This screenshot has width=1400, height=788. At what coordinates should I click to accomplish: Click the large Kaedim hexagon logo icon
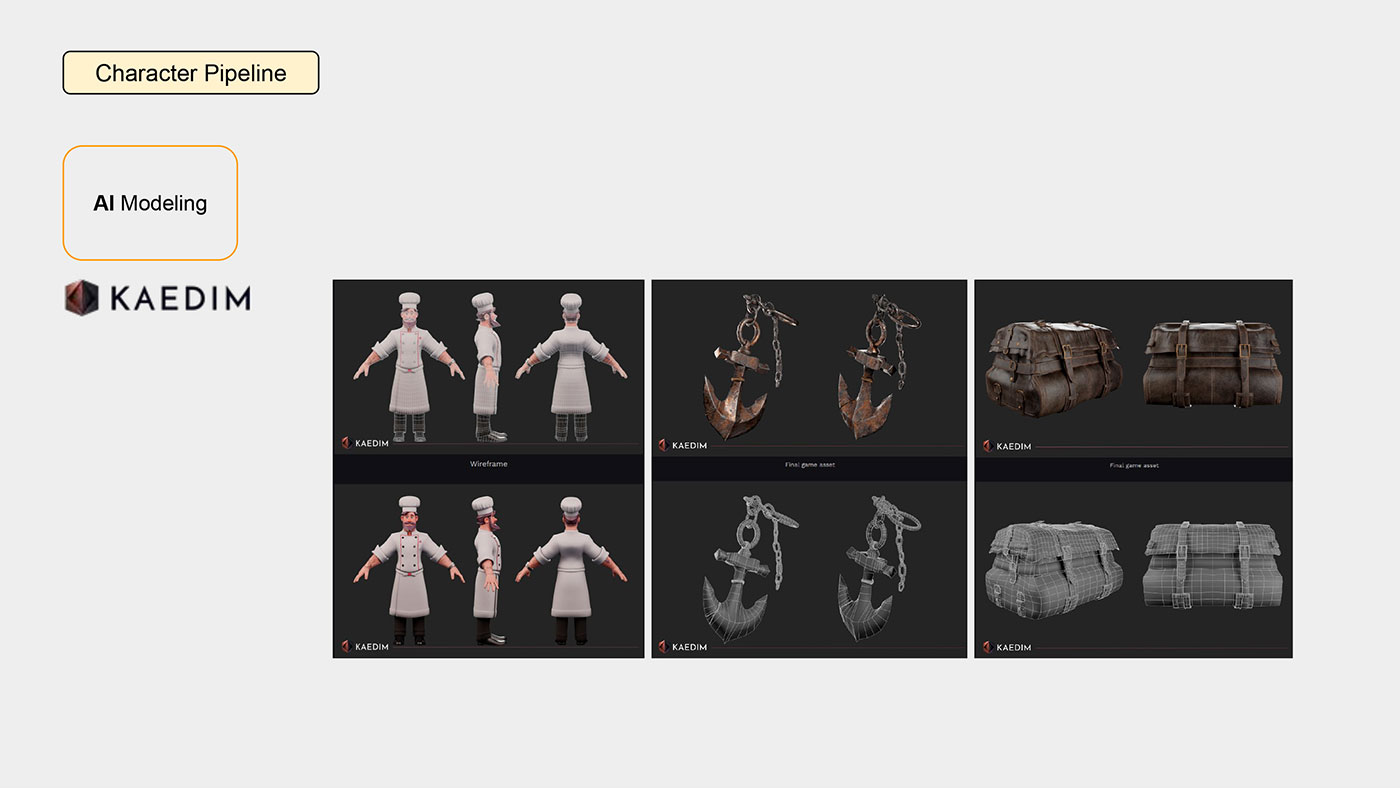82,298
